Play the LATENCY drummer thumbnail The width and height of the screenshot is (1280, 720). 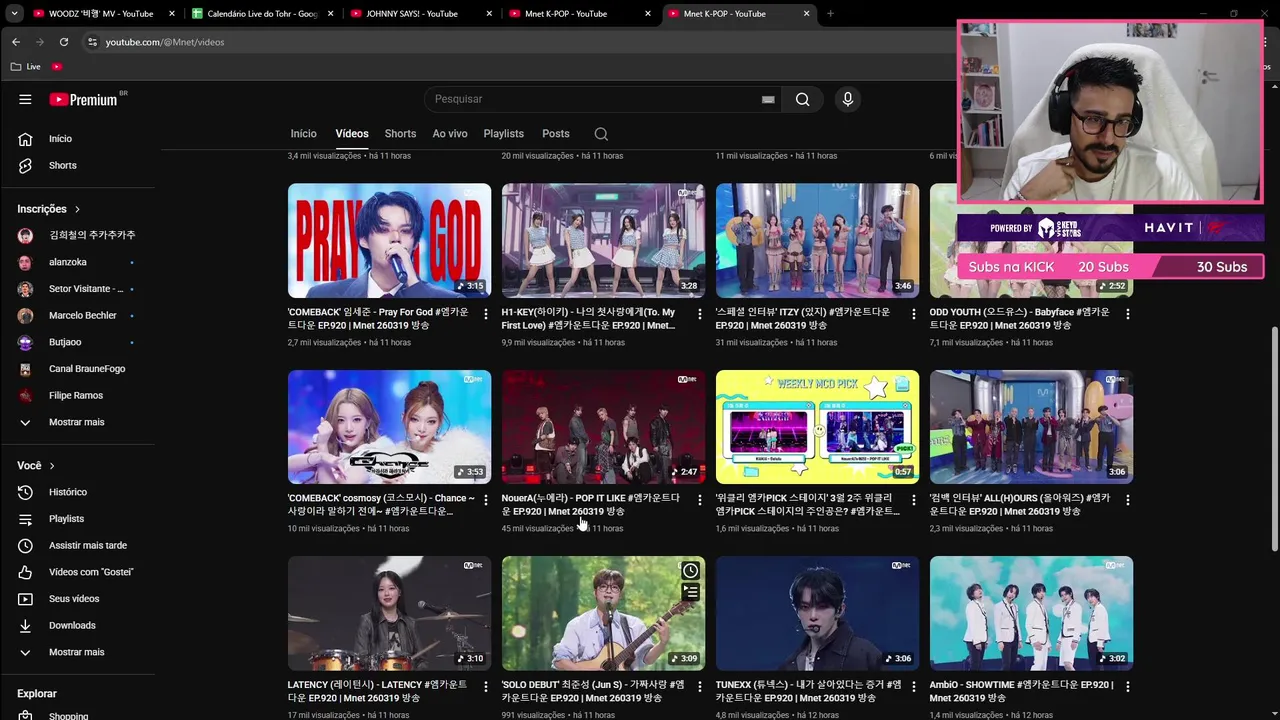pos(389,613)
